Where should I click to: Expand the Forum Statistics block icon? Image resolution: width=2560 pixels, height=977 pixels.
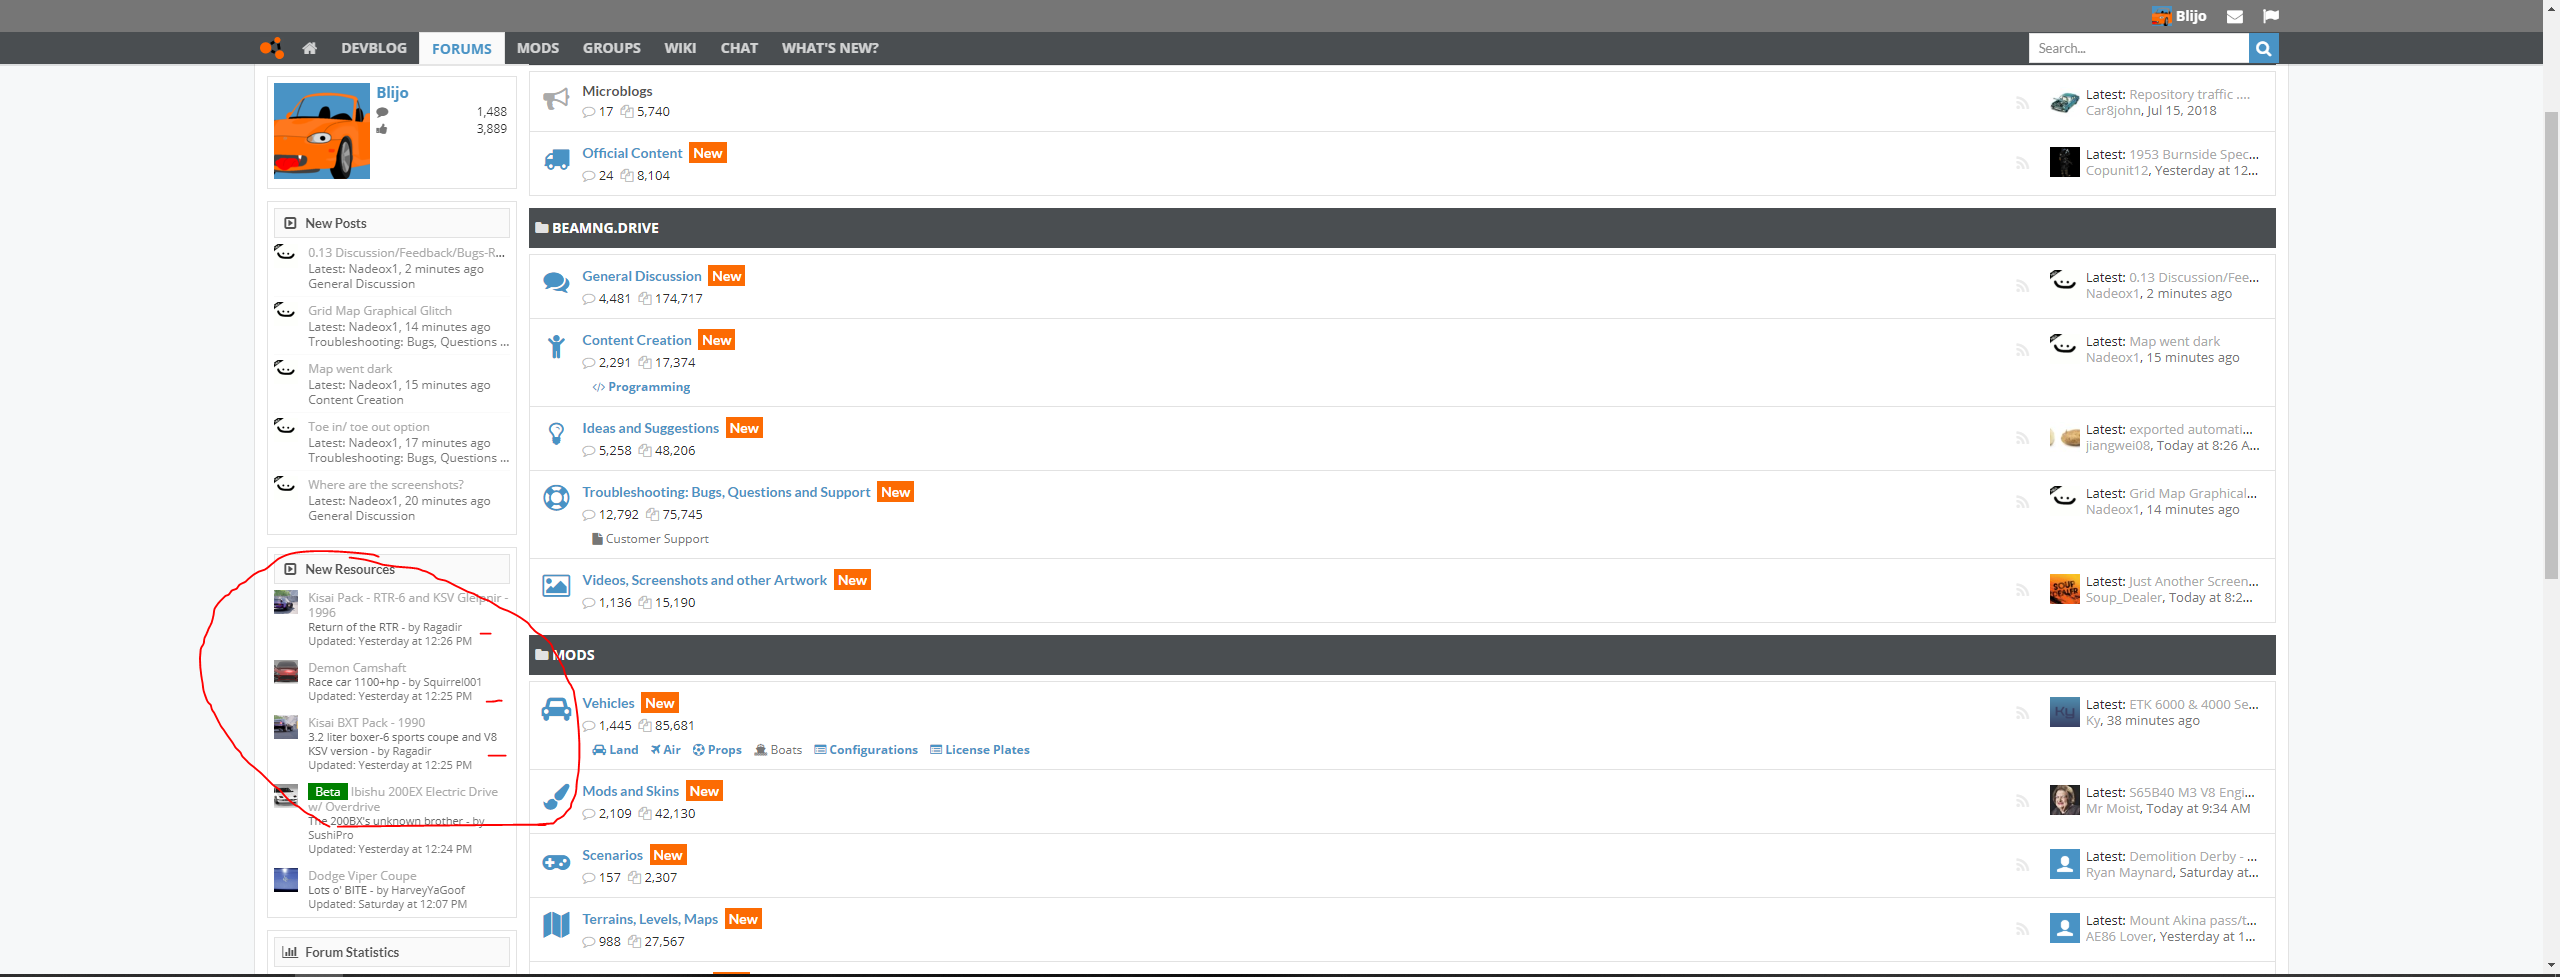(x=290, y=952)
